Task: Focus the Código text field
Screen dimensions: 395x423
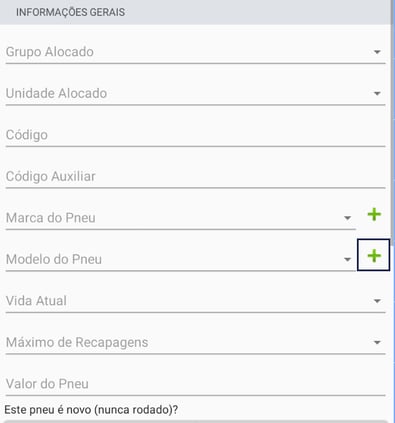Action: coord(195,136)
